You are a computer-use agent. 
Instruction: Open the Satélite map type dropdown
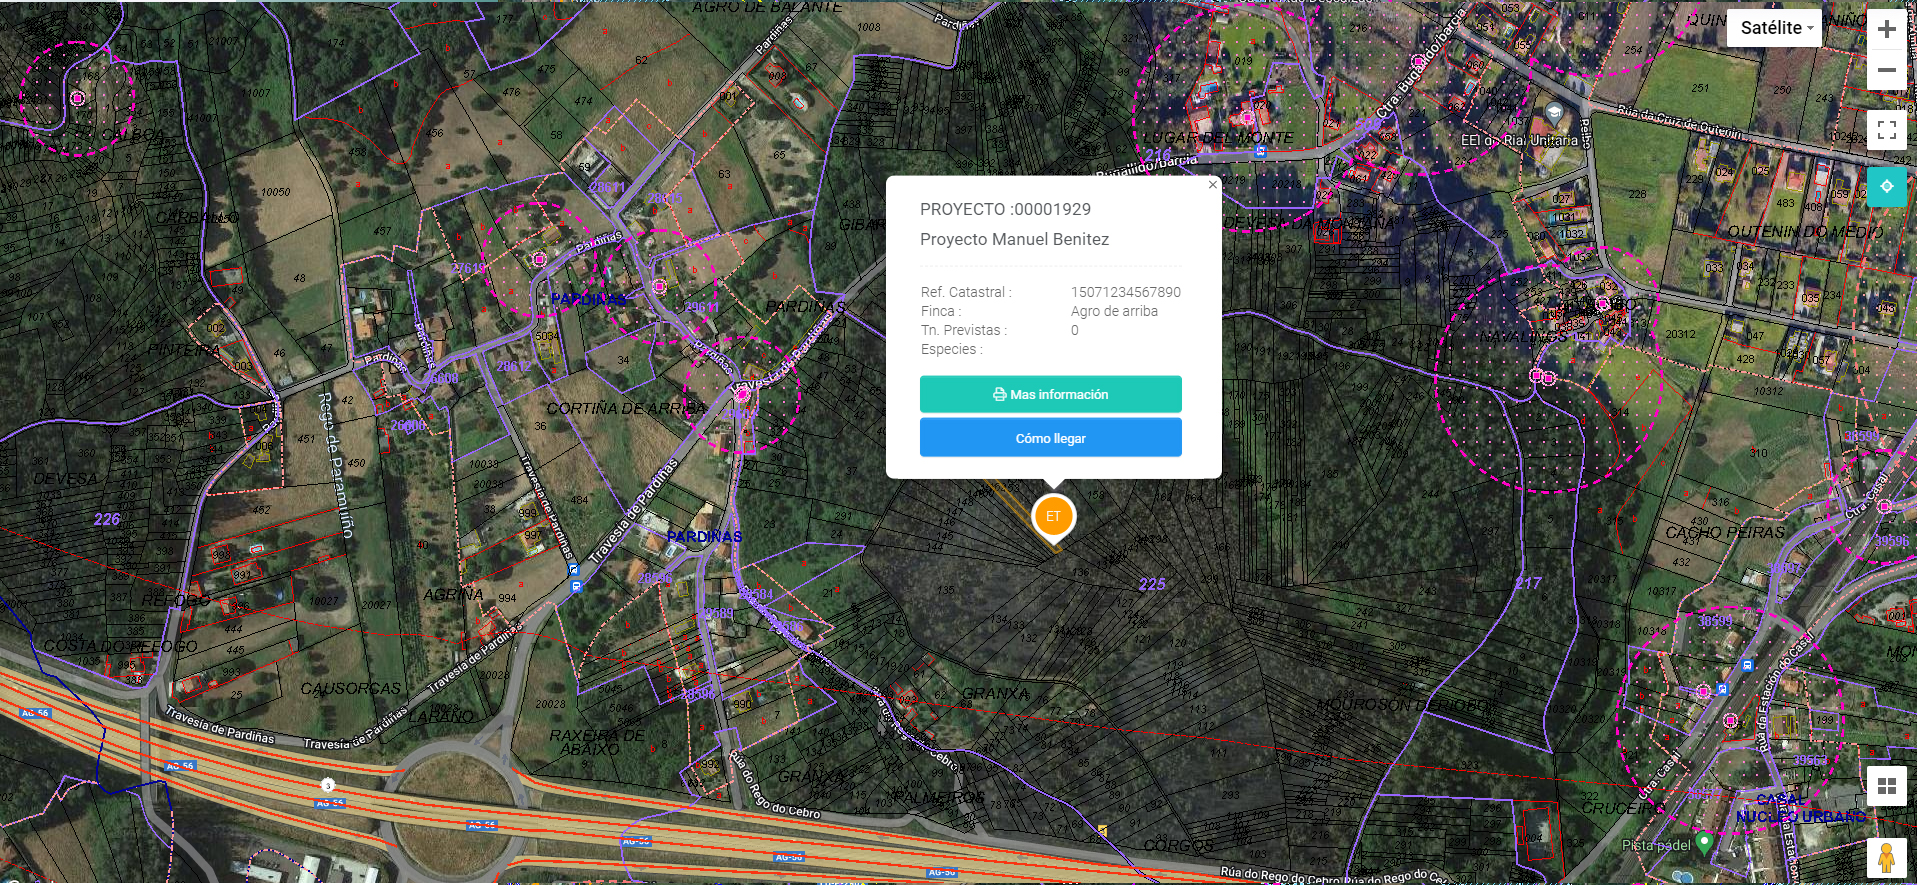click(x=1775, y=28)
